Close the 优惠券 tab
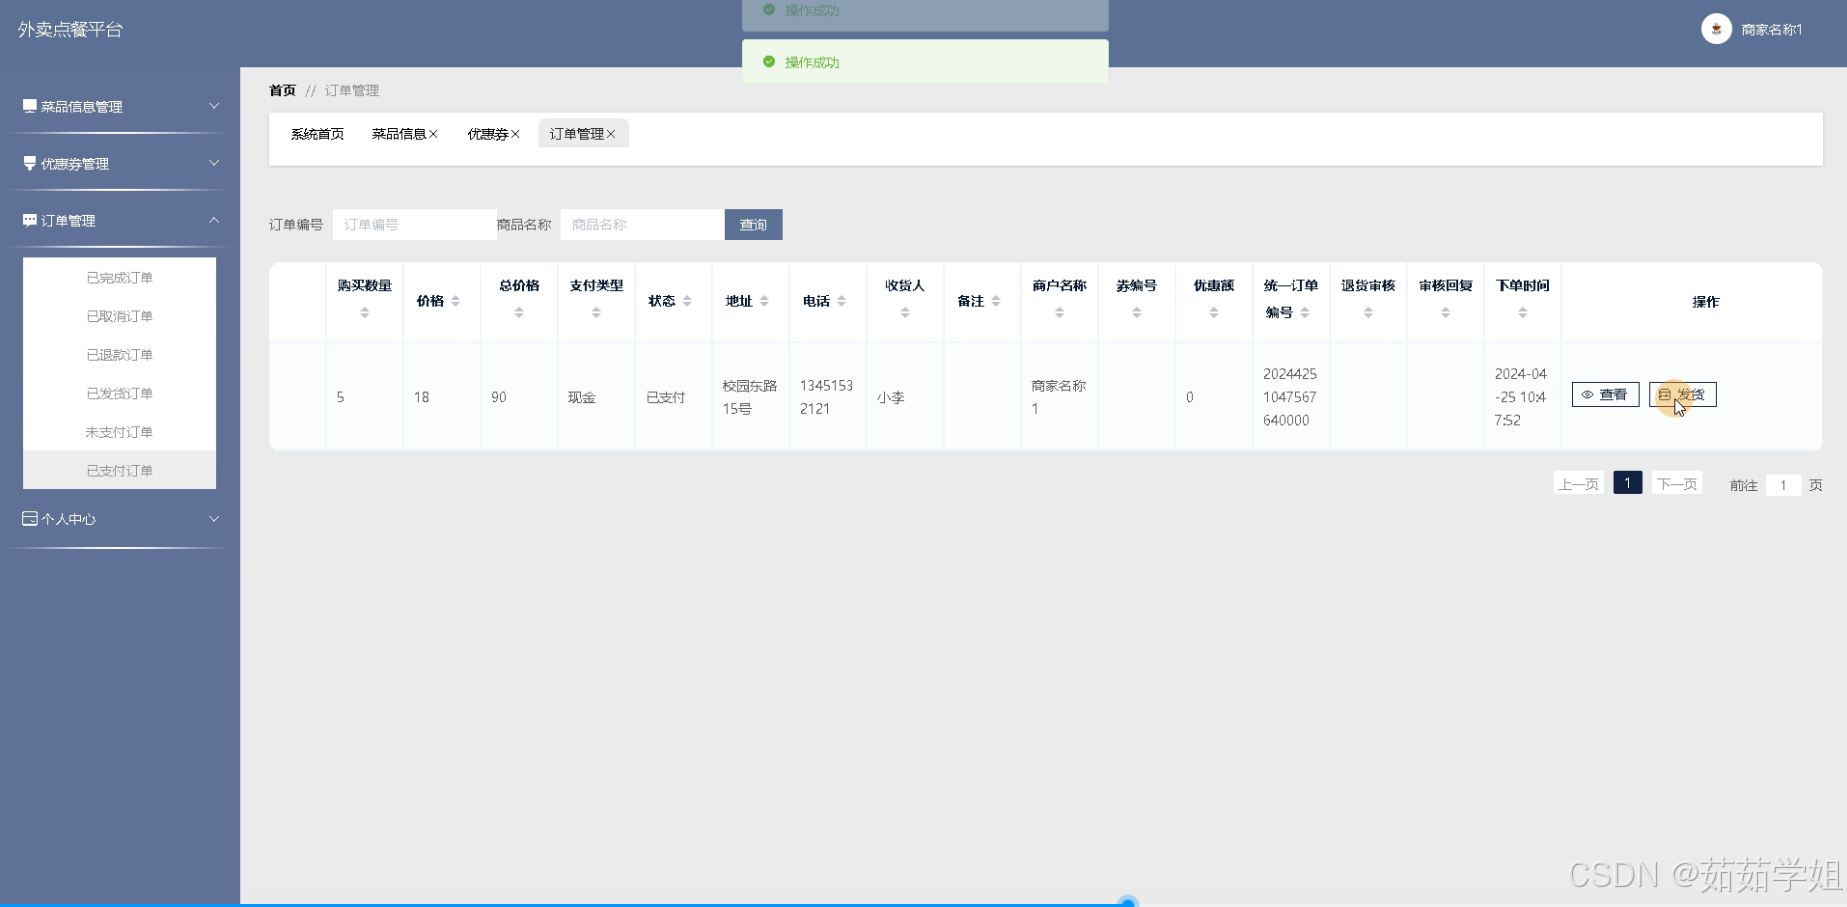The width and height of the screenshot is (1847, 907). (x=515, y=134)
